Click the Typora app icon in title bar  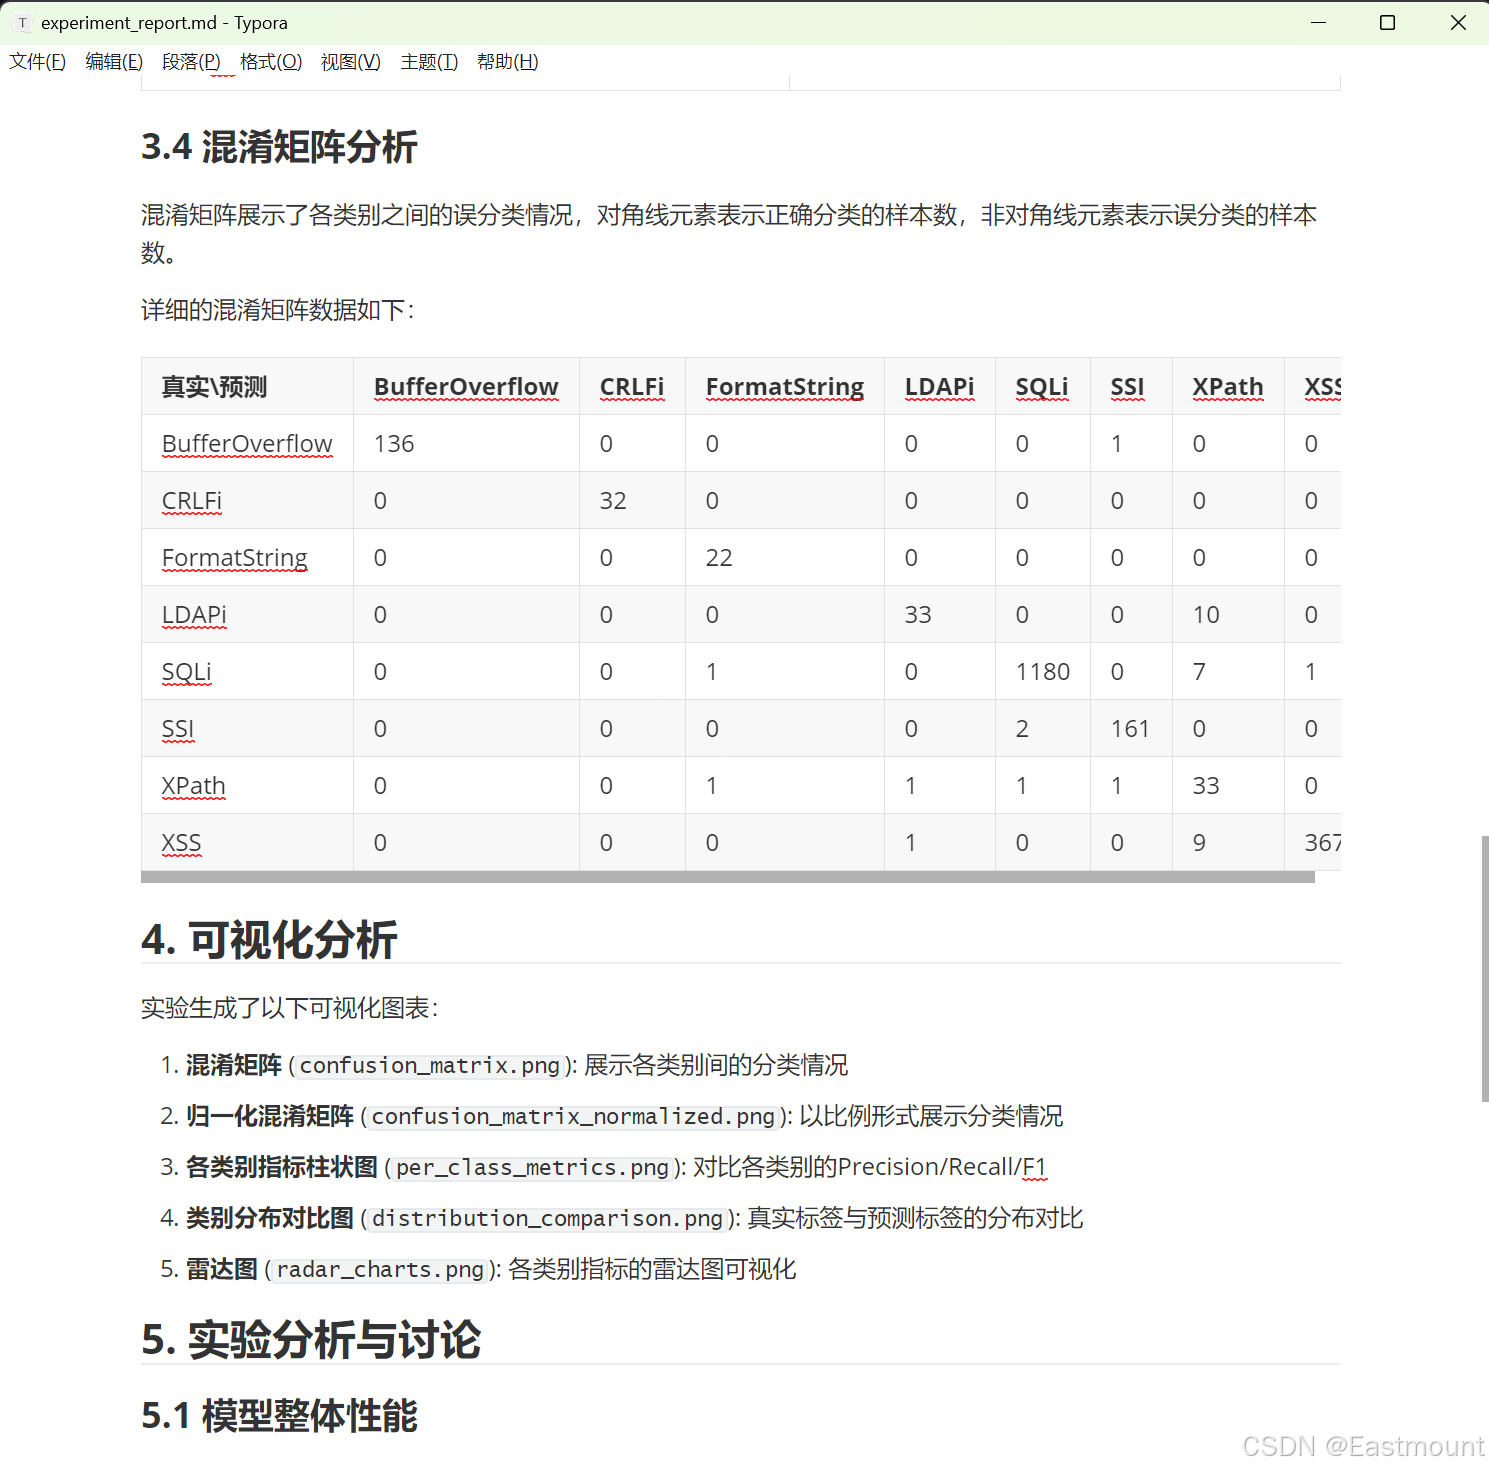[x=22, y=22]
